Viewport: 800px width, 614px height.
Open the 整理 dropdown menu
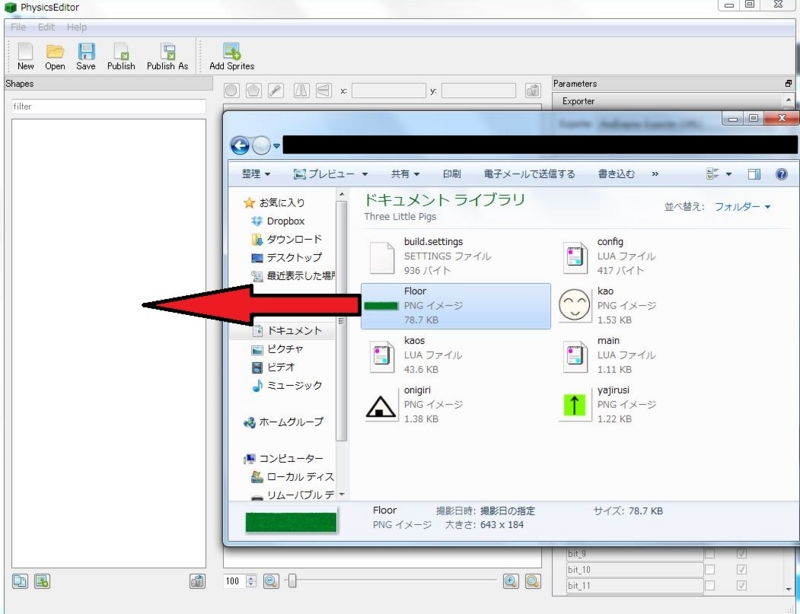[256, 174]
